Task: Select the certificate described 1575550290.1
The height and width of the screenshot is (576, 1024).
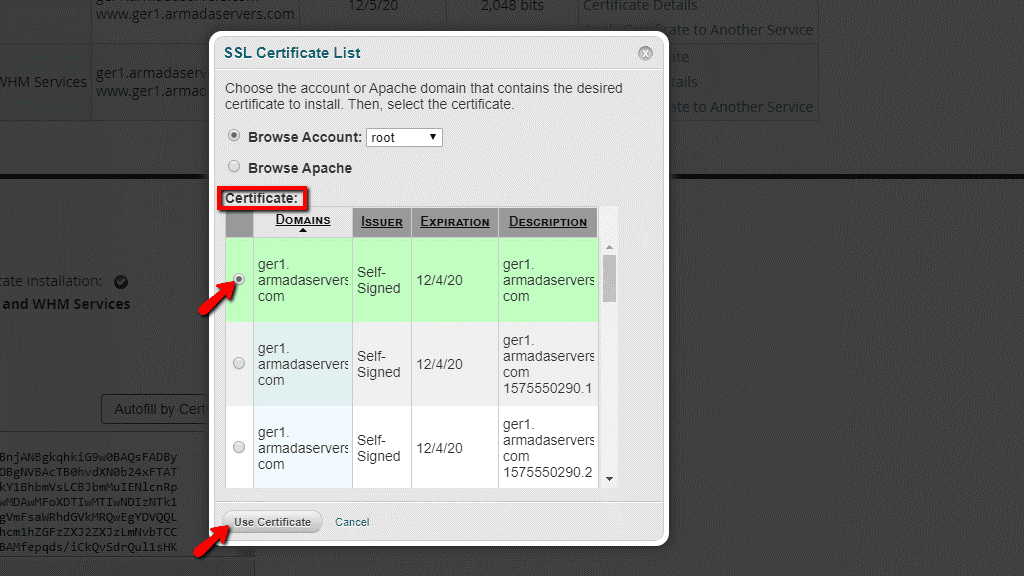Action: pos(239,364)
